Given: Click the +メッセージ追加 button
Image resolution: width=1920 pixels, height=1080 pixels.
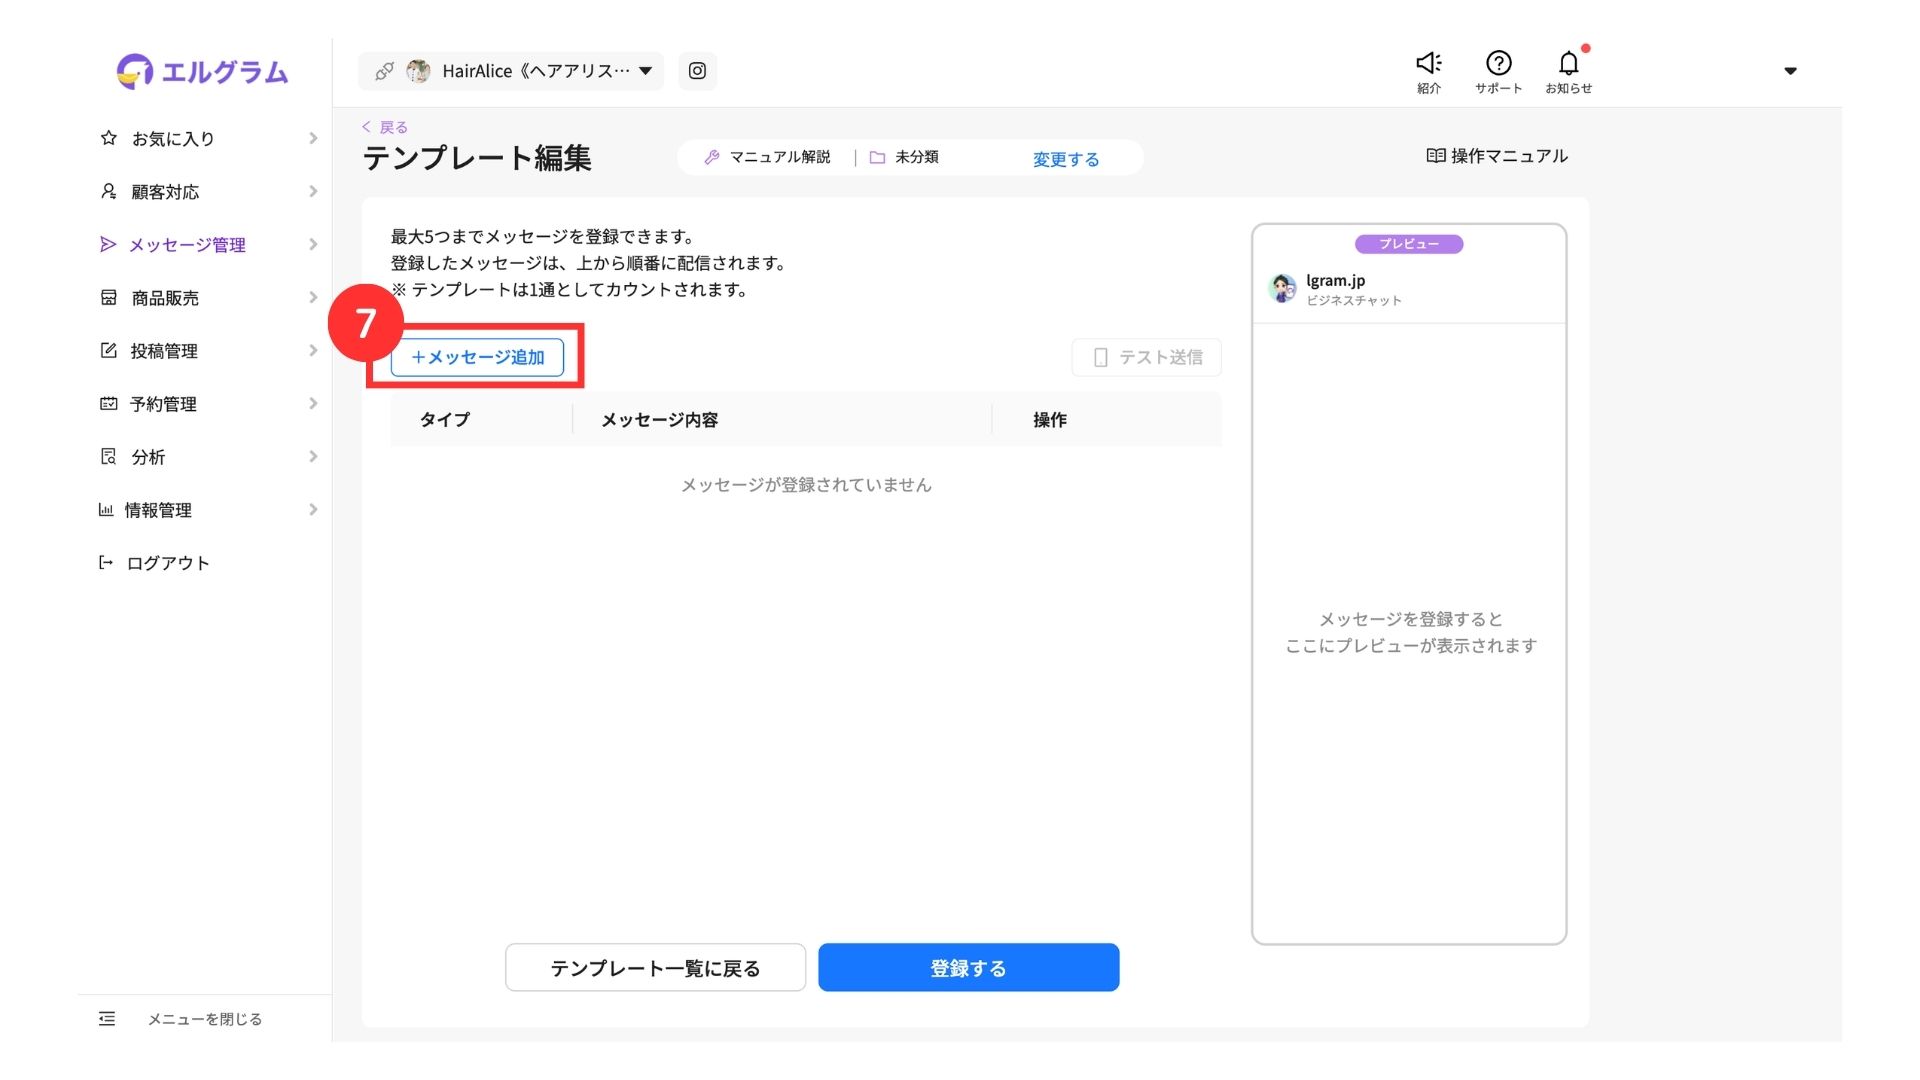Looking at the screenshot, I should coord(477,357).
